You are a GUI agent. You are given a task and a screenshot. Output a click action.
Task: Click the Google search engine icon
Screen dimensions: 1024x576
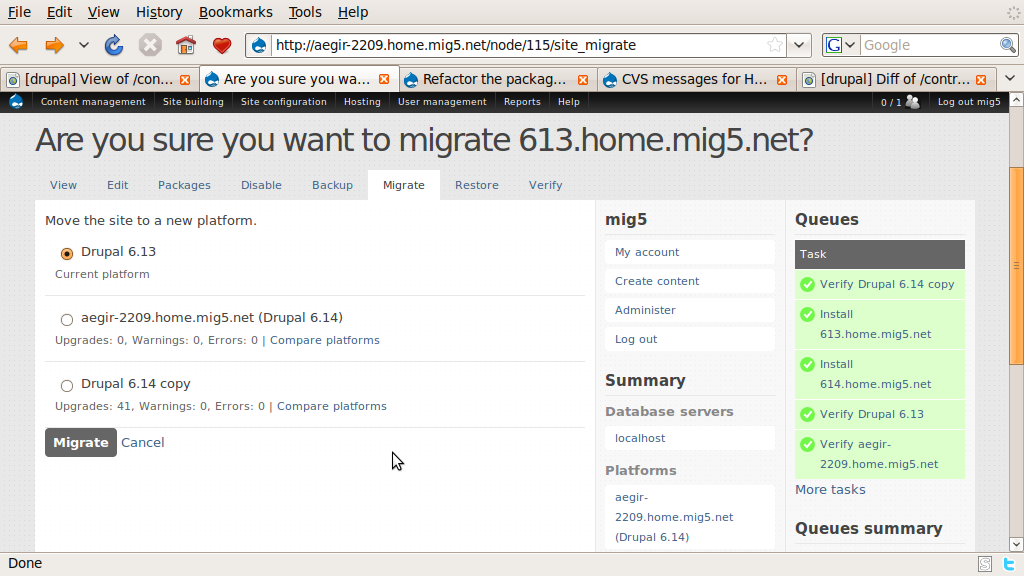pyautogui.click(x=834, y=45)
